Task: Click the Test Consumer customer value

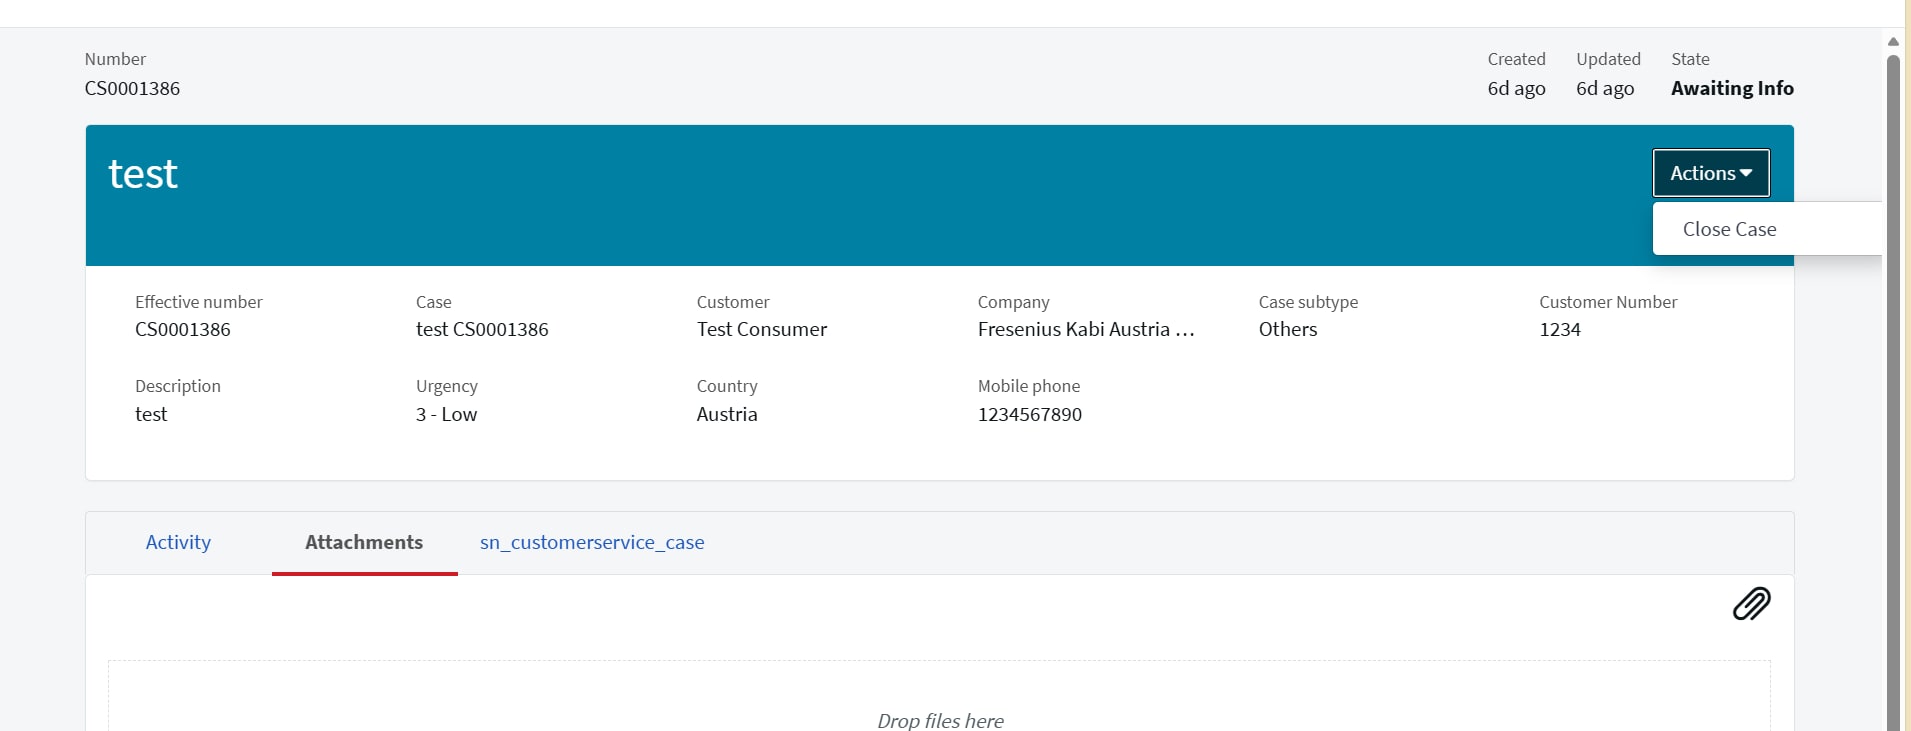Action: [x=762, y=329]
